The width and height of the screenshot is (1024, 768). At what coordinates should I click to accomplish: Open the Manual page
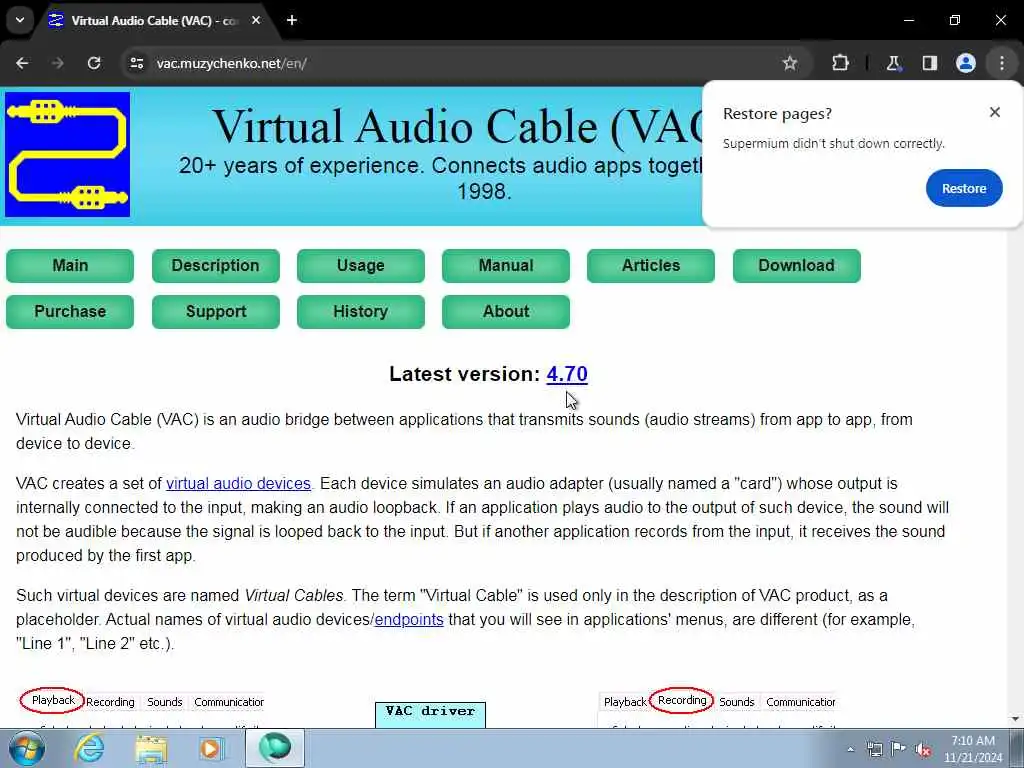pos(505,266)
